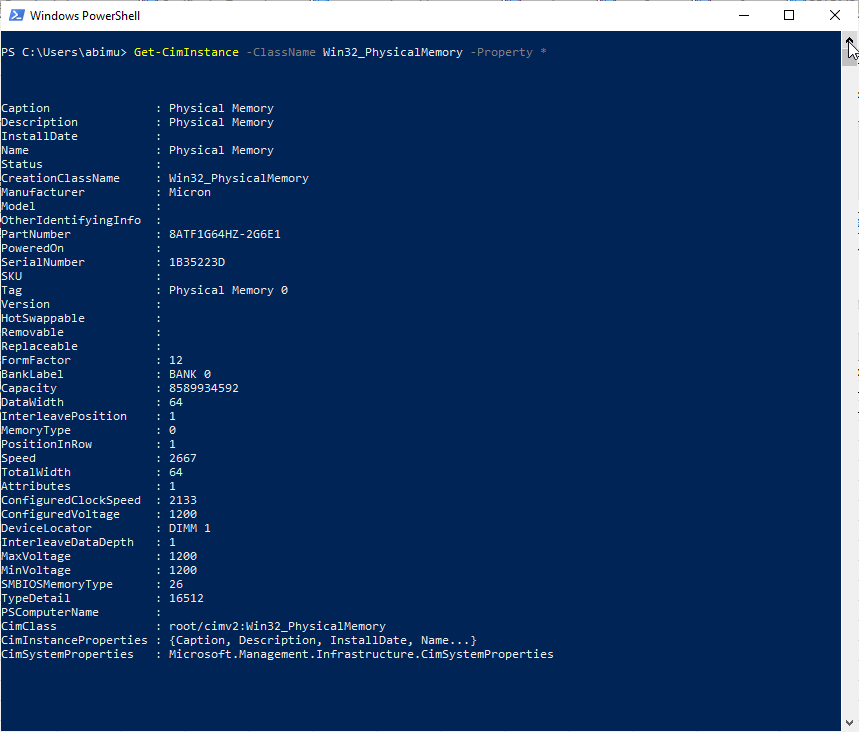Click the Capacity value 8589934592
Screen dimensions: 859x732
tap(203, 388)
